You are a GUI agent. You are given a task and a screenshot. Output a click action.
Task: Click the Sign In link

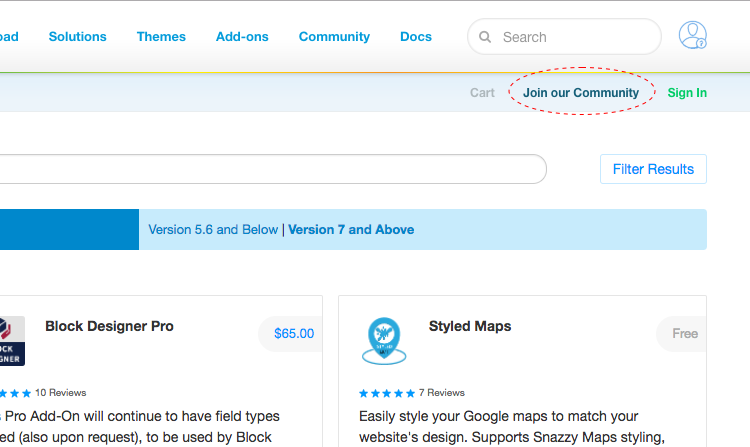pyautogui.click(x=687, y=93)
